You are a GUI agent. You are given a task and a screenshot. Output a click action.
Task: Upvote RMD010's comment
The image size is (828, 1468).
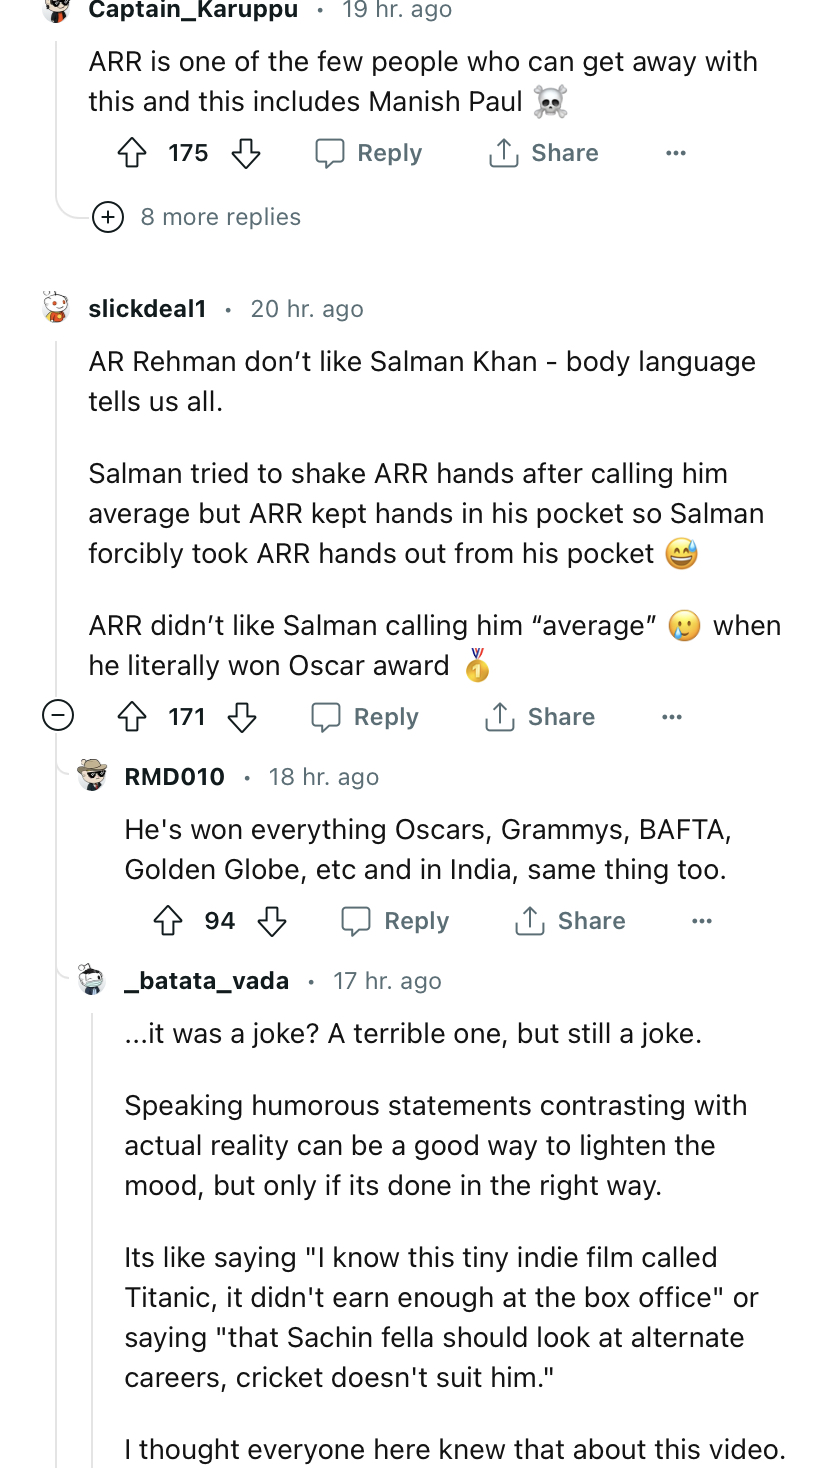point(168,921)
